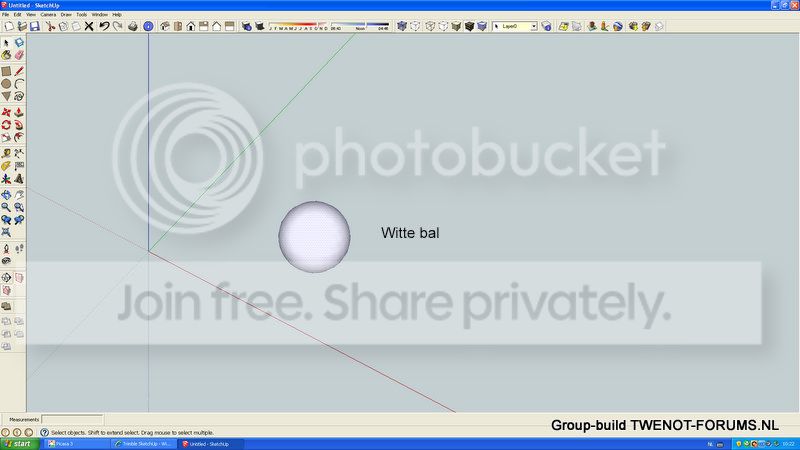Select the Eraser tool
Viewport: 800px width, 450px height.
pyautogui.click(x=19, y=55)
